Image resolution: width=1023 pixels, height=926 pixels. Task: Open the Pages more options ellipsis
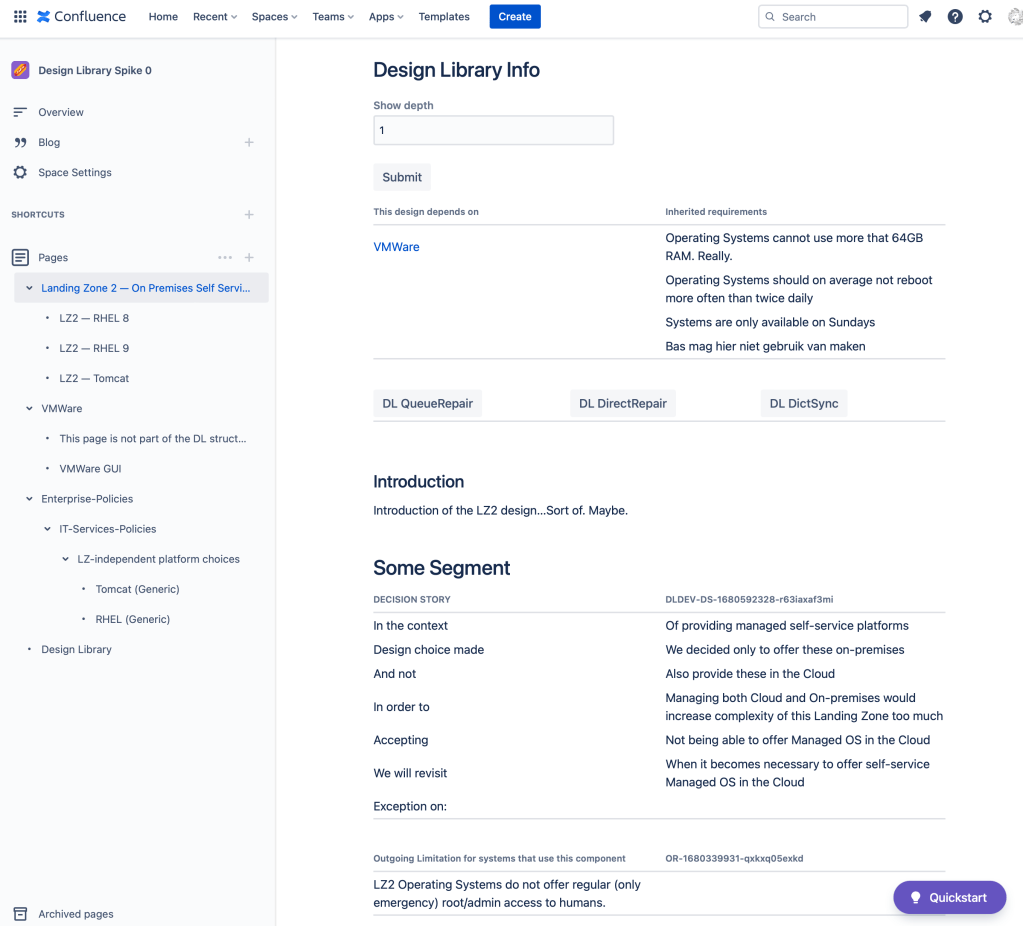click(225, 258)
